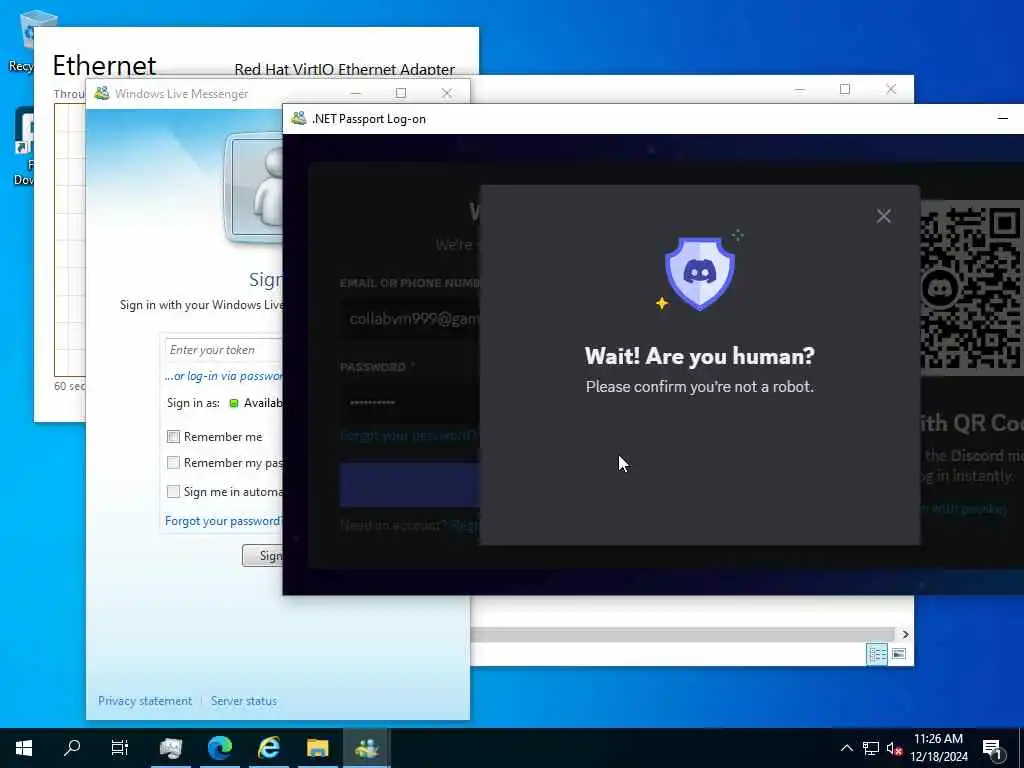
Task: Click the Messenger profile picture frame
Action: 253,189
